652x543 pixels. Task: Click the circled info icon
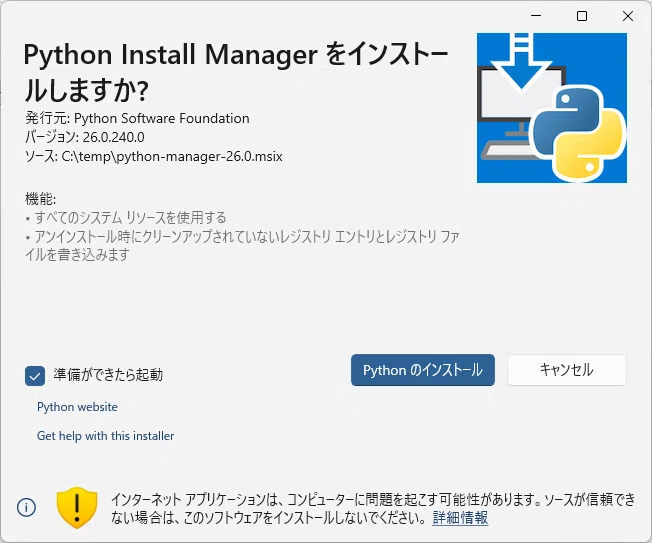(26, 507)
